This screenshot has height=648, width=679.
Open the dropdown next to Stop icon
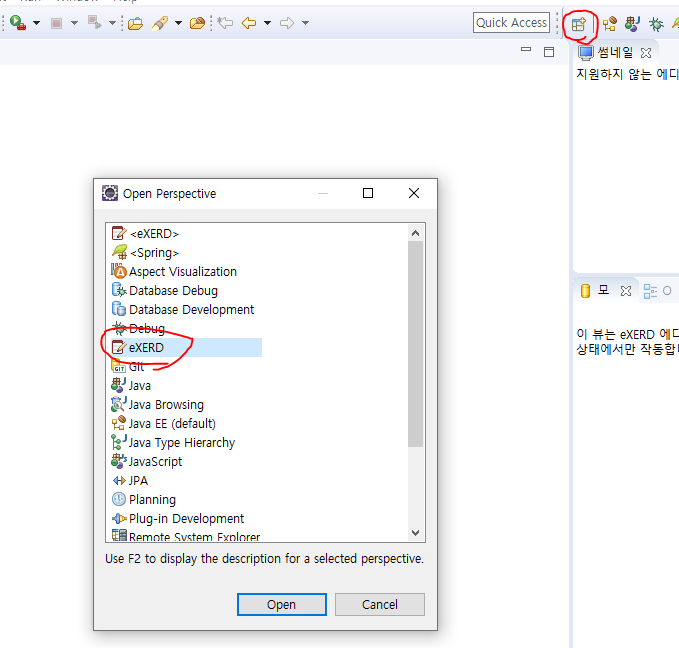74,23
